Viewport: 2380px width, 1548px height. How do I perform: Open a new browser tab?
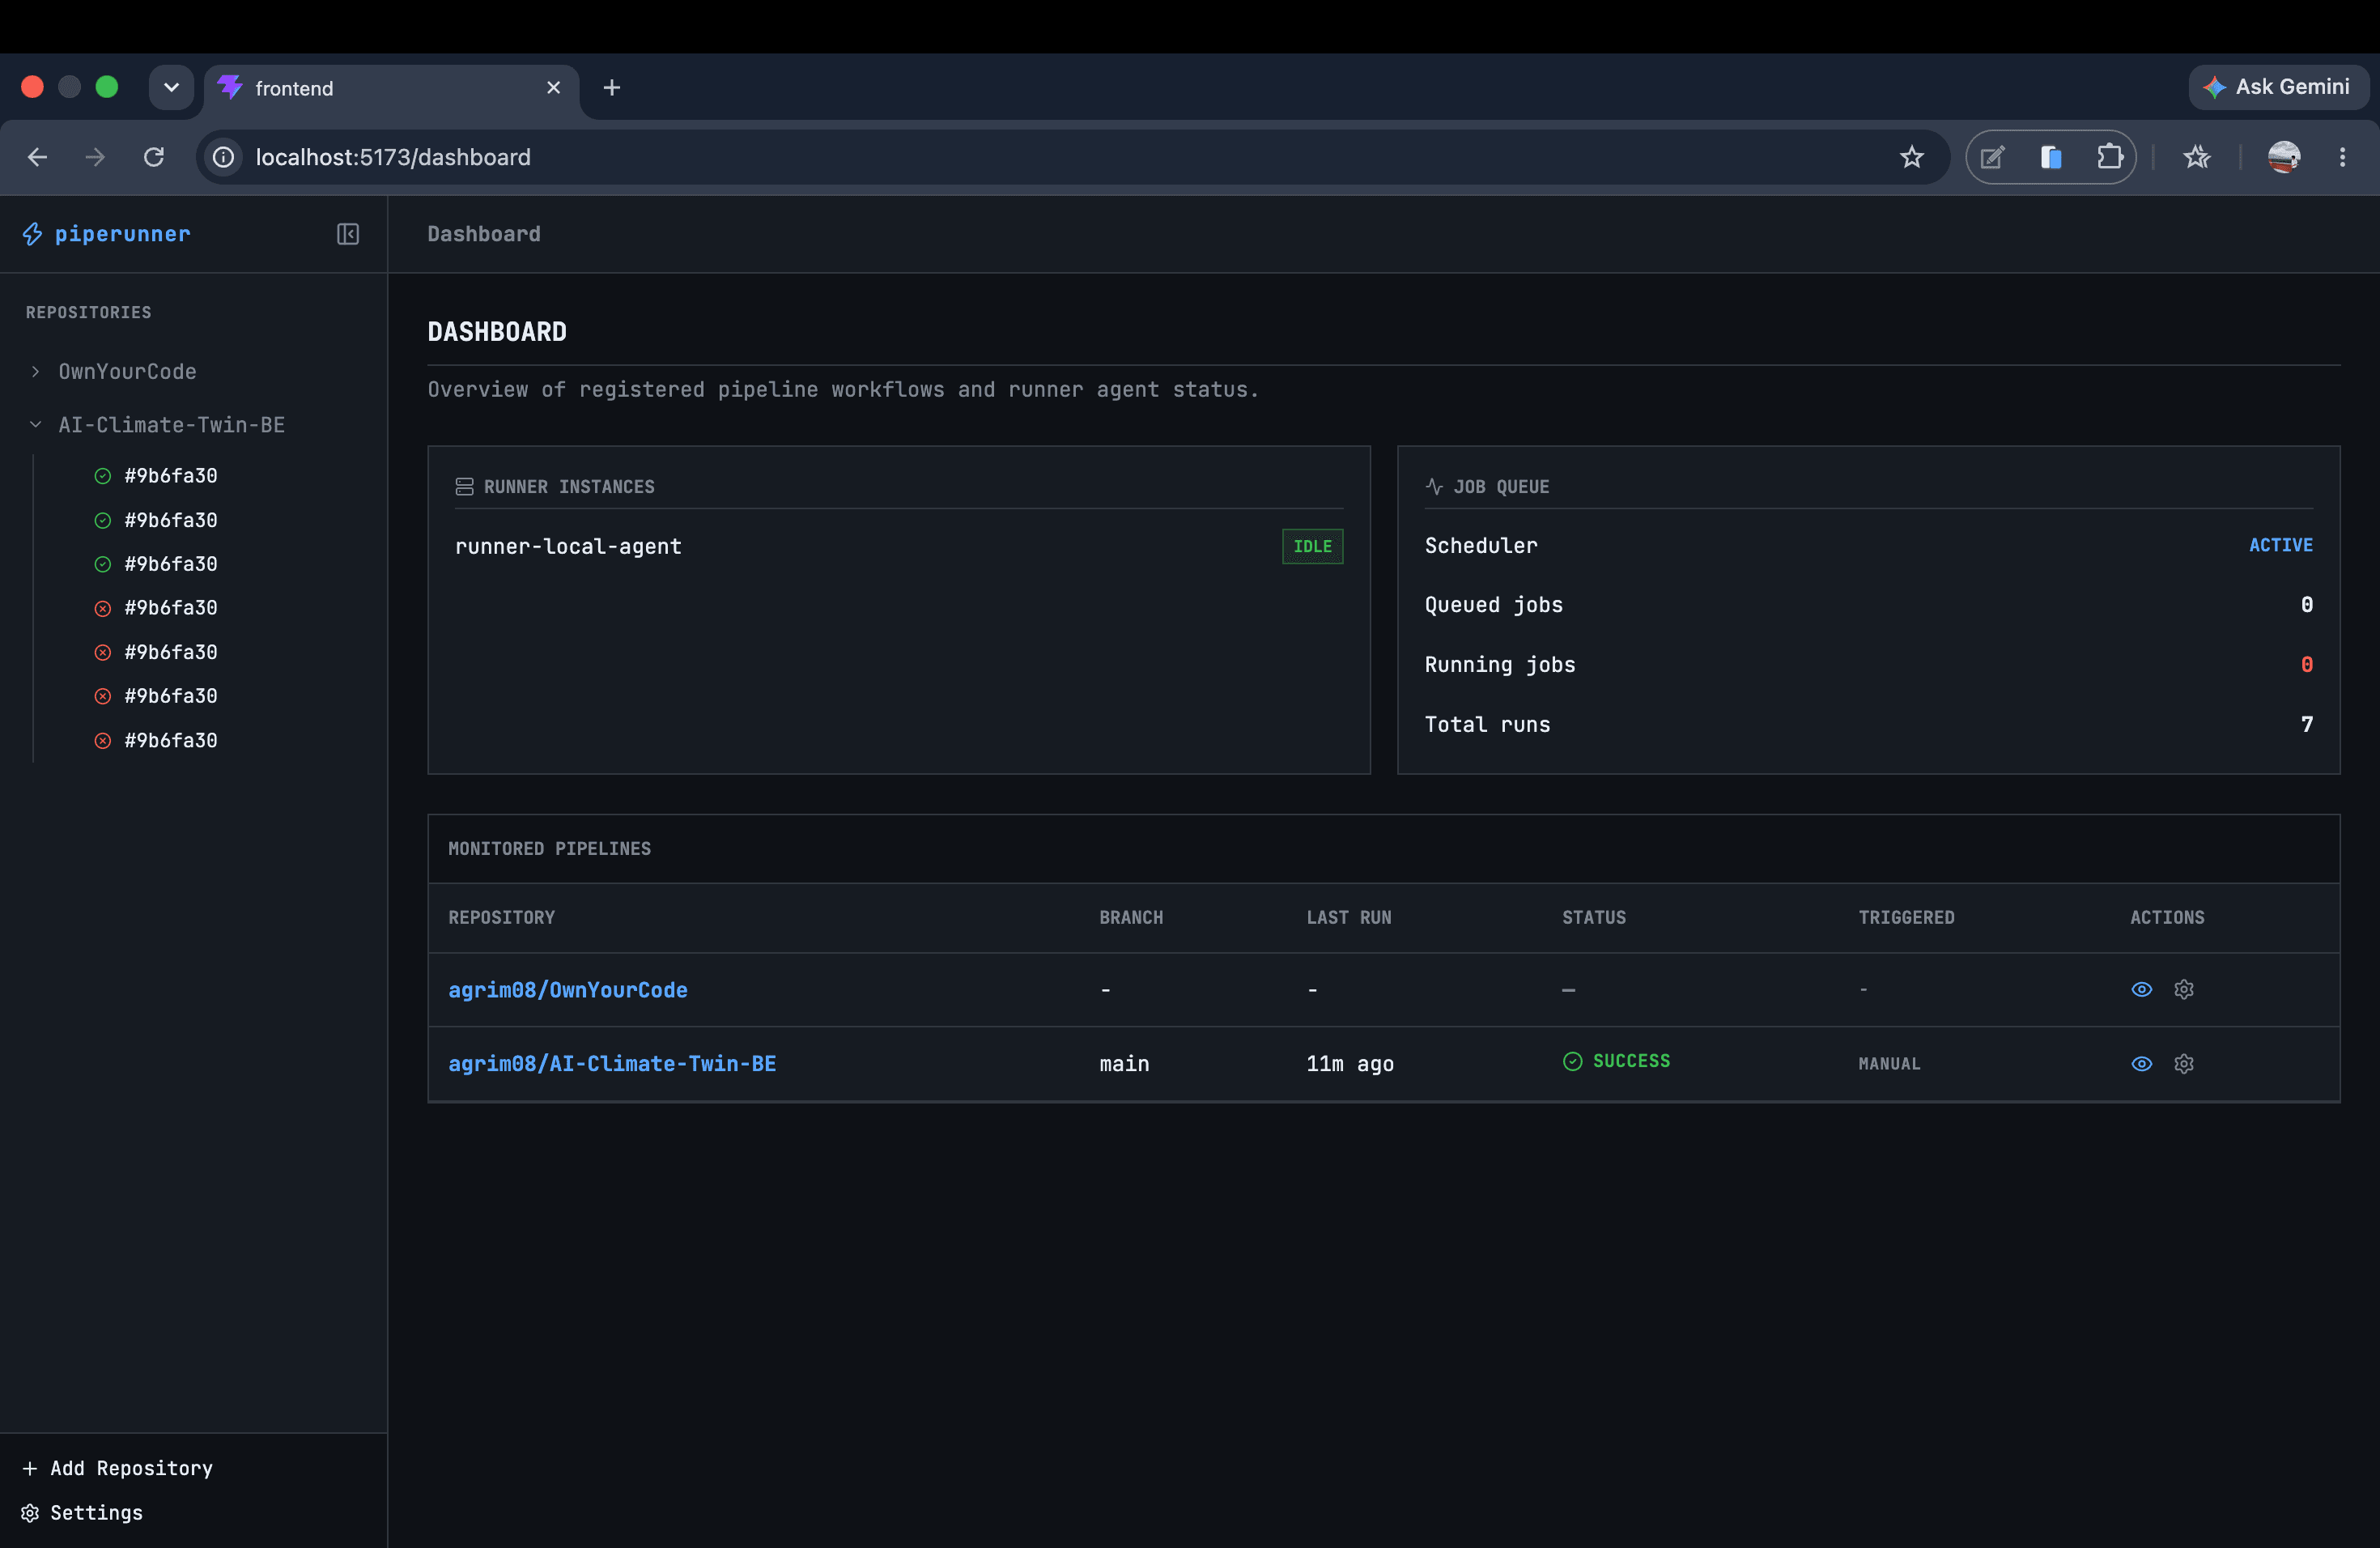(x=612, y=88)
